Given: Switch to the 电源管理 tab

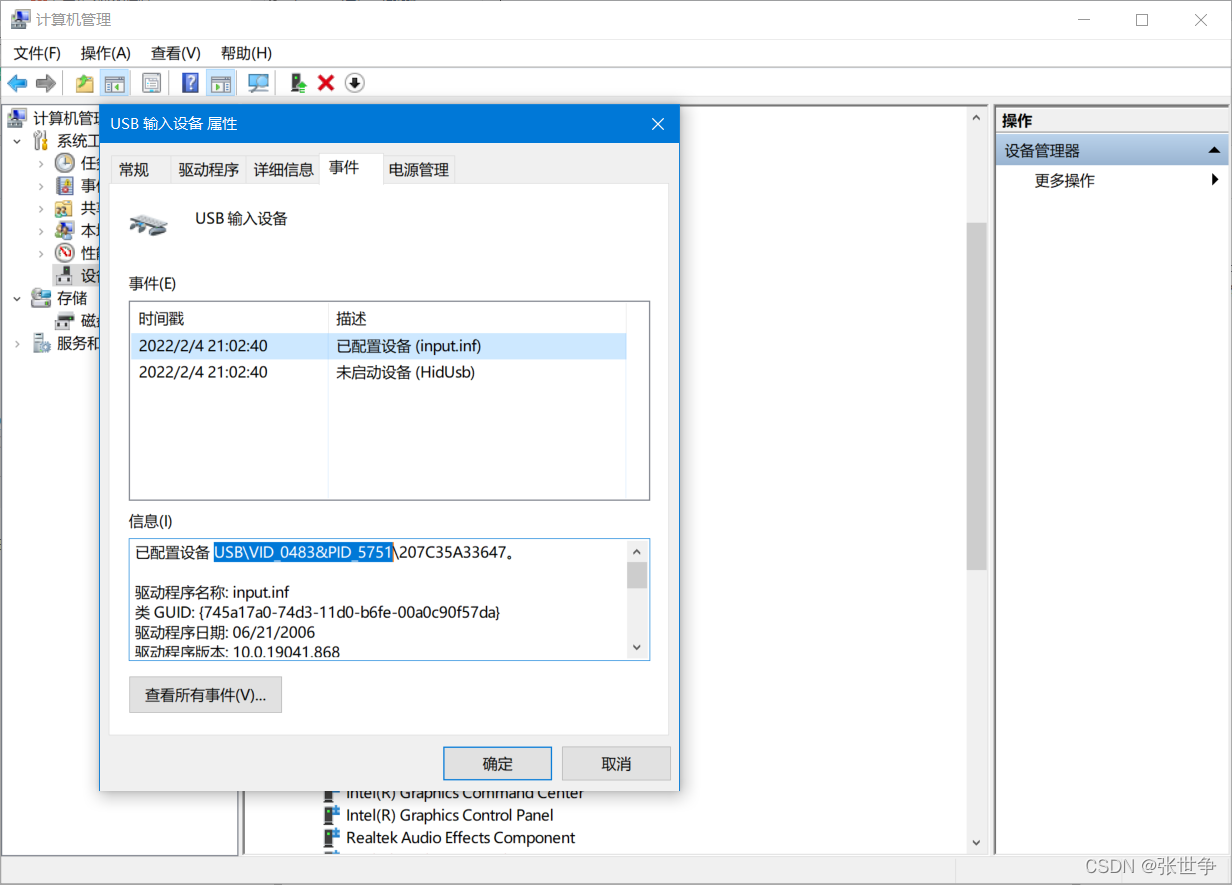Looking at the screenshot, I should click(419, 170).
